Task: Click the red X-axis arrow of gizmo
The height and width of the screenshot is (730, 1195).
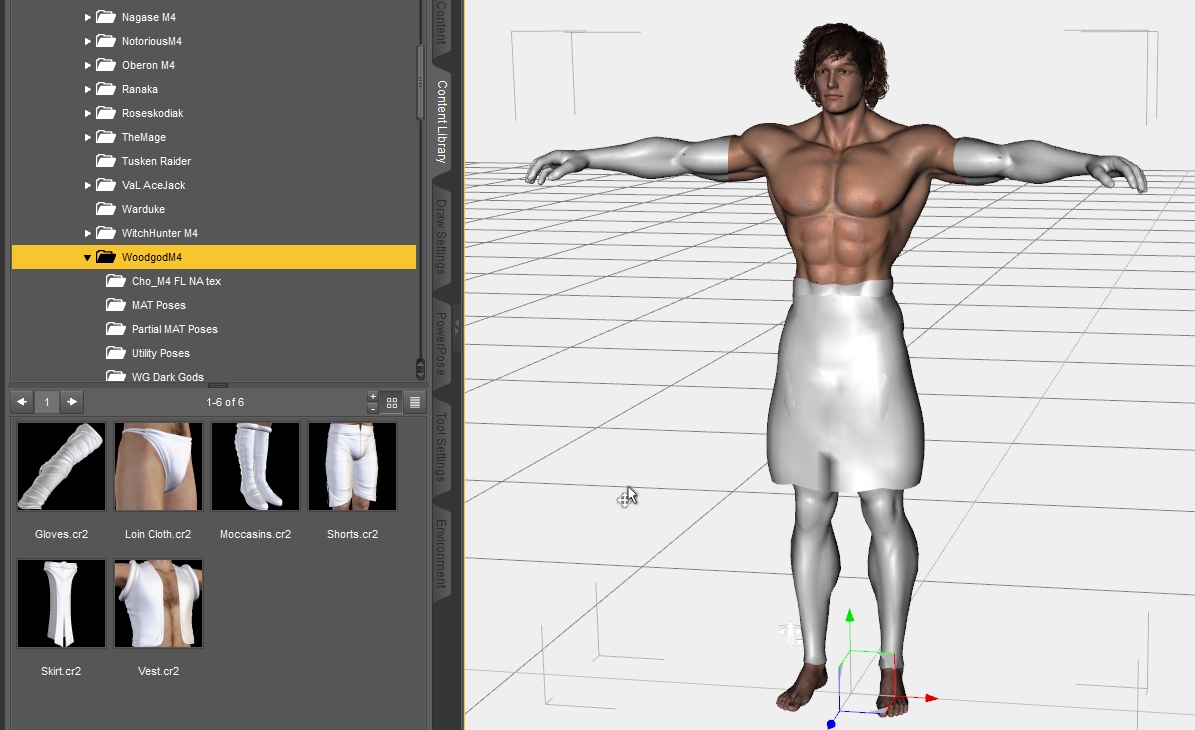Action: (930, 697)
